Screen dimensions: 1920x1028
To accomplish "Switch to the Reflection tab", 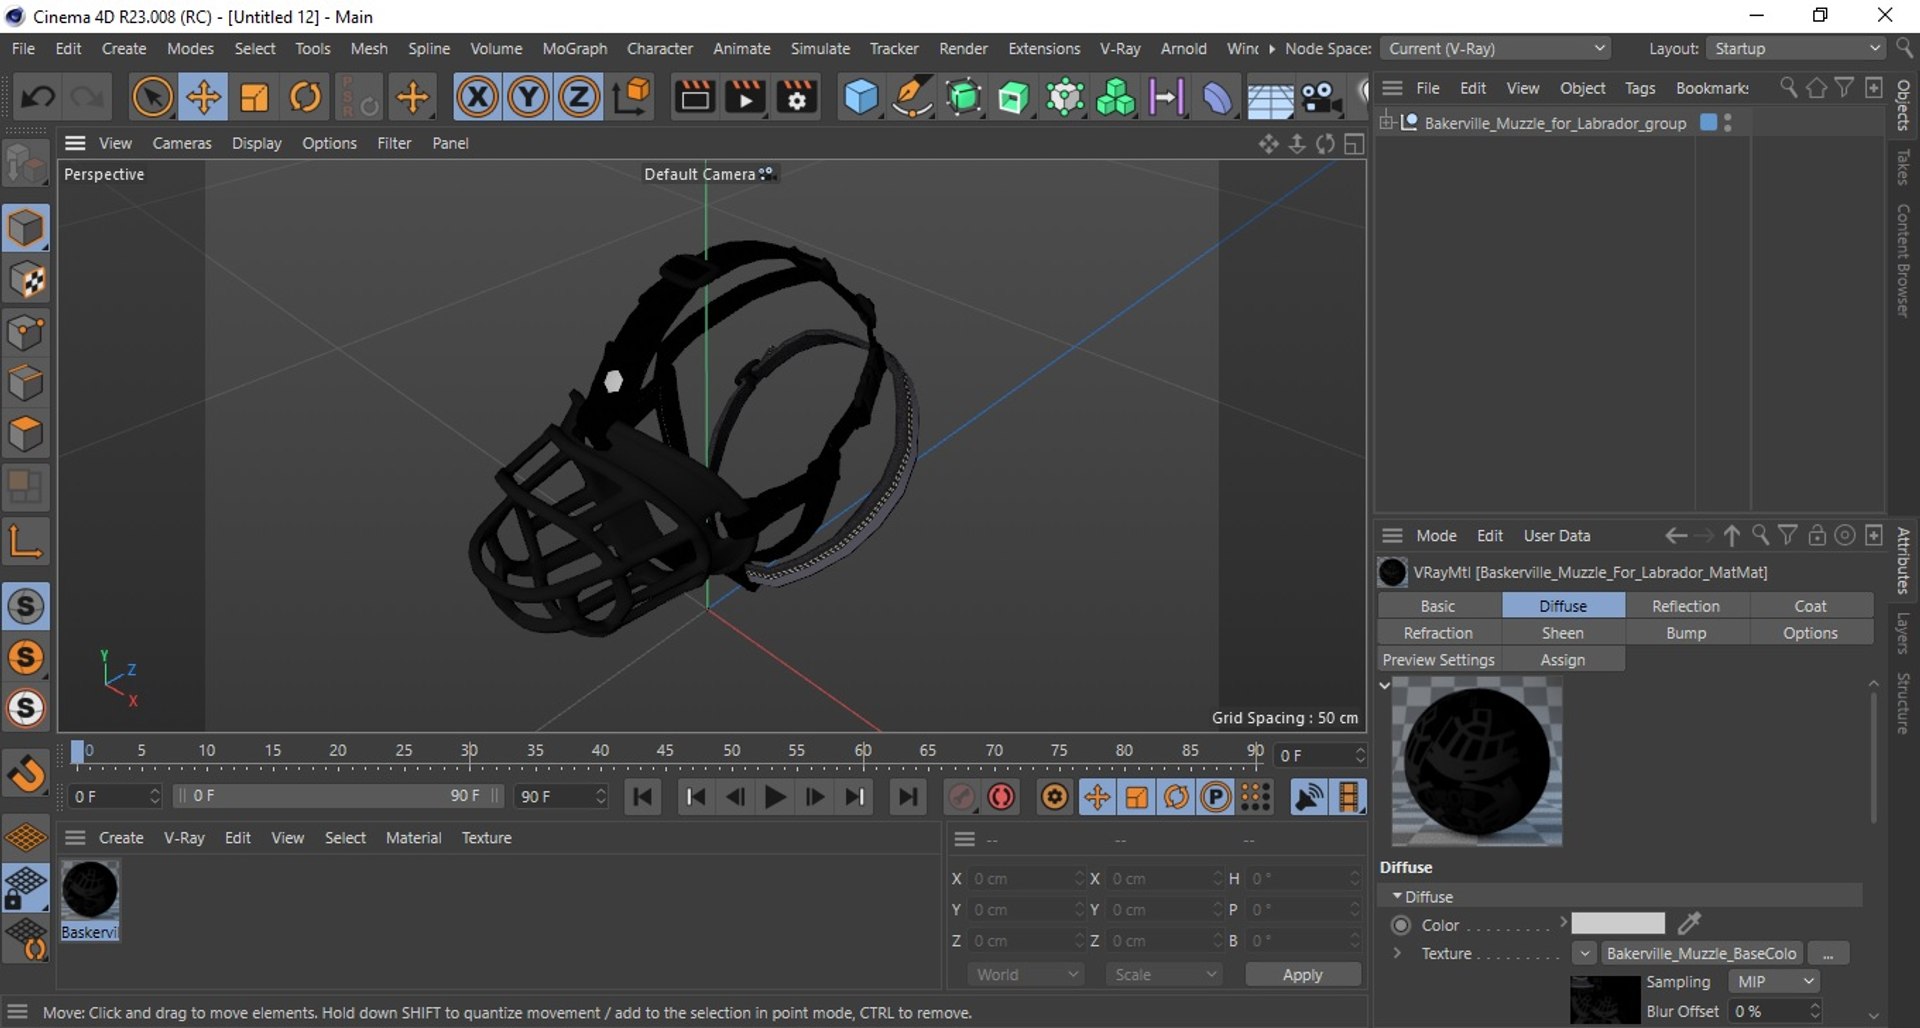I will tap(1686, 606).
